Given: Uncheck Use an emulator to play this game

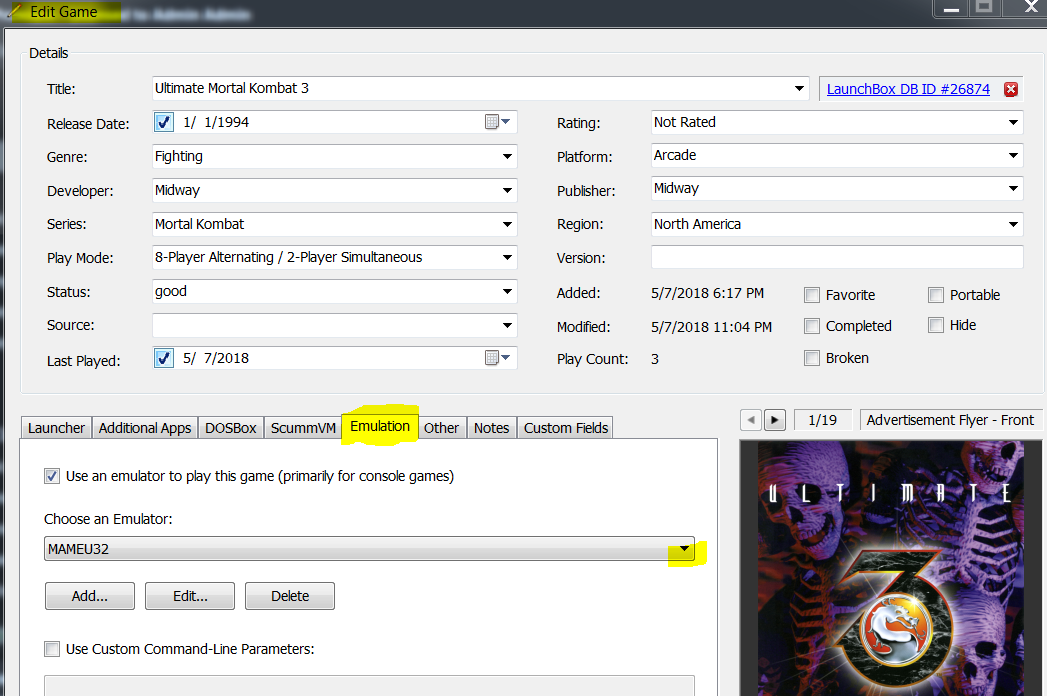Looking at the screenshot, I should click(x=51, y=476).
